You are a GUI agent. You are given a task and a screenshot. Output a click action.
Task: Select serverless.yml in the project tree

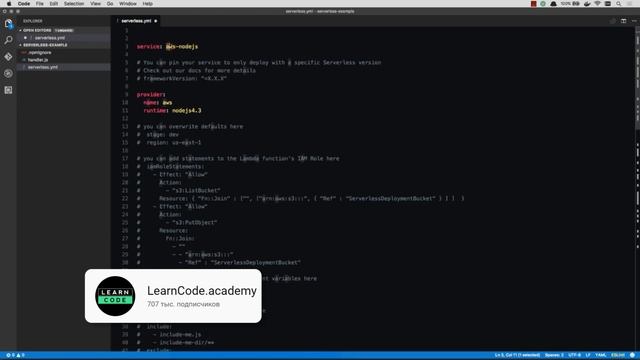[x=63, y=67]
